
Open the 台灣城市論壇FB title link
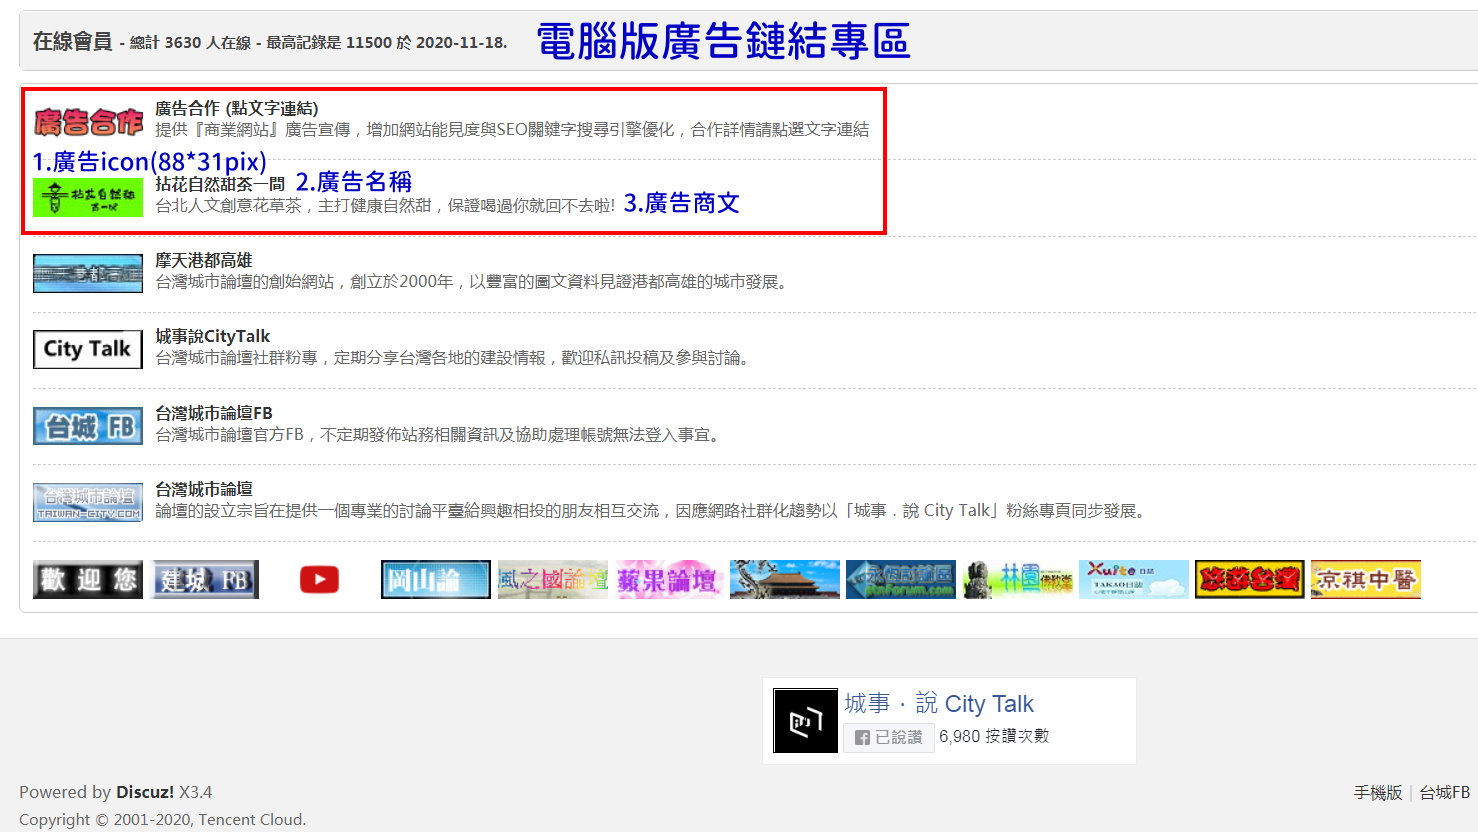click(214, 413)
